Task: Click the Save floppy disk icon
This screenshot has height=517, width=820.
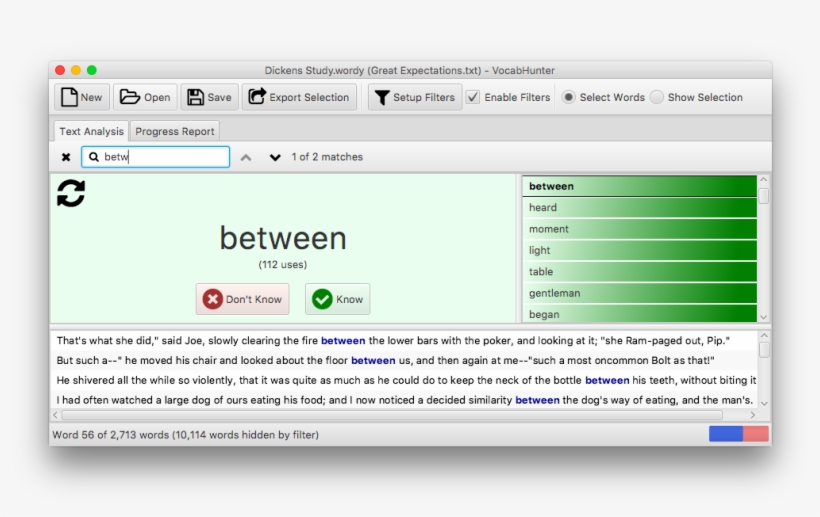Action: [x=196, y=97]
